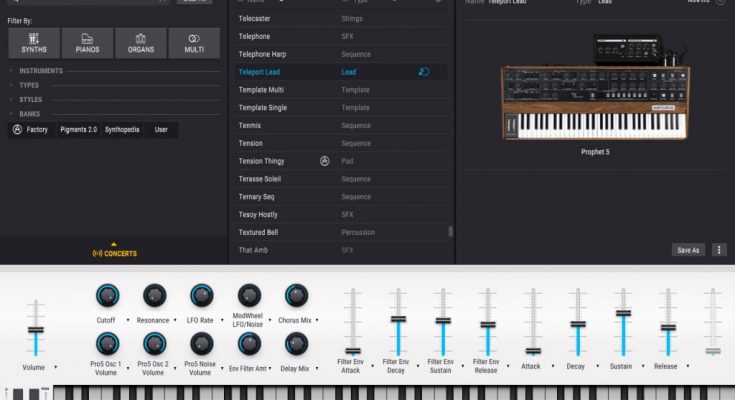
Task: Toggle the Synthopedia bank filter
Action: pos(123,129)
